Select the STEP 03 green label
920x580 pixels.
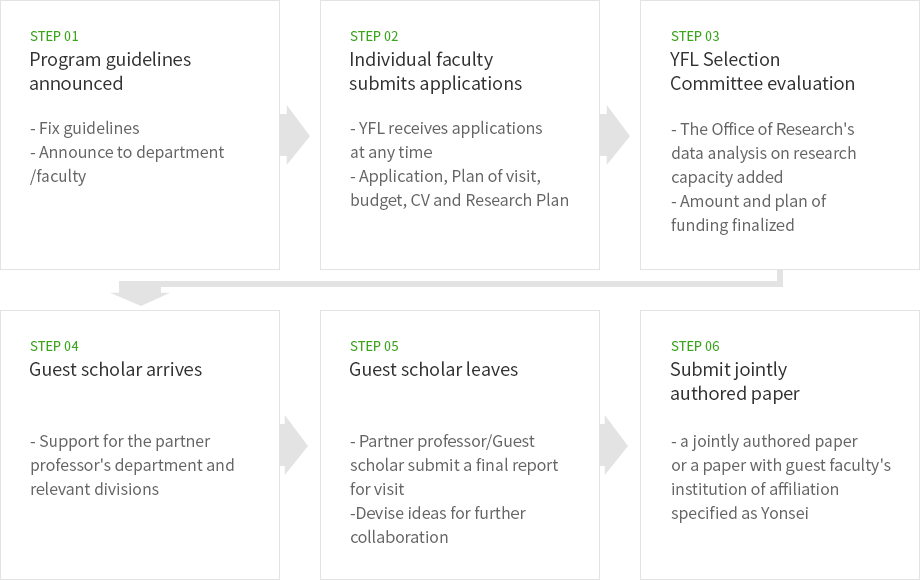695,36
